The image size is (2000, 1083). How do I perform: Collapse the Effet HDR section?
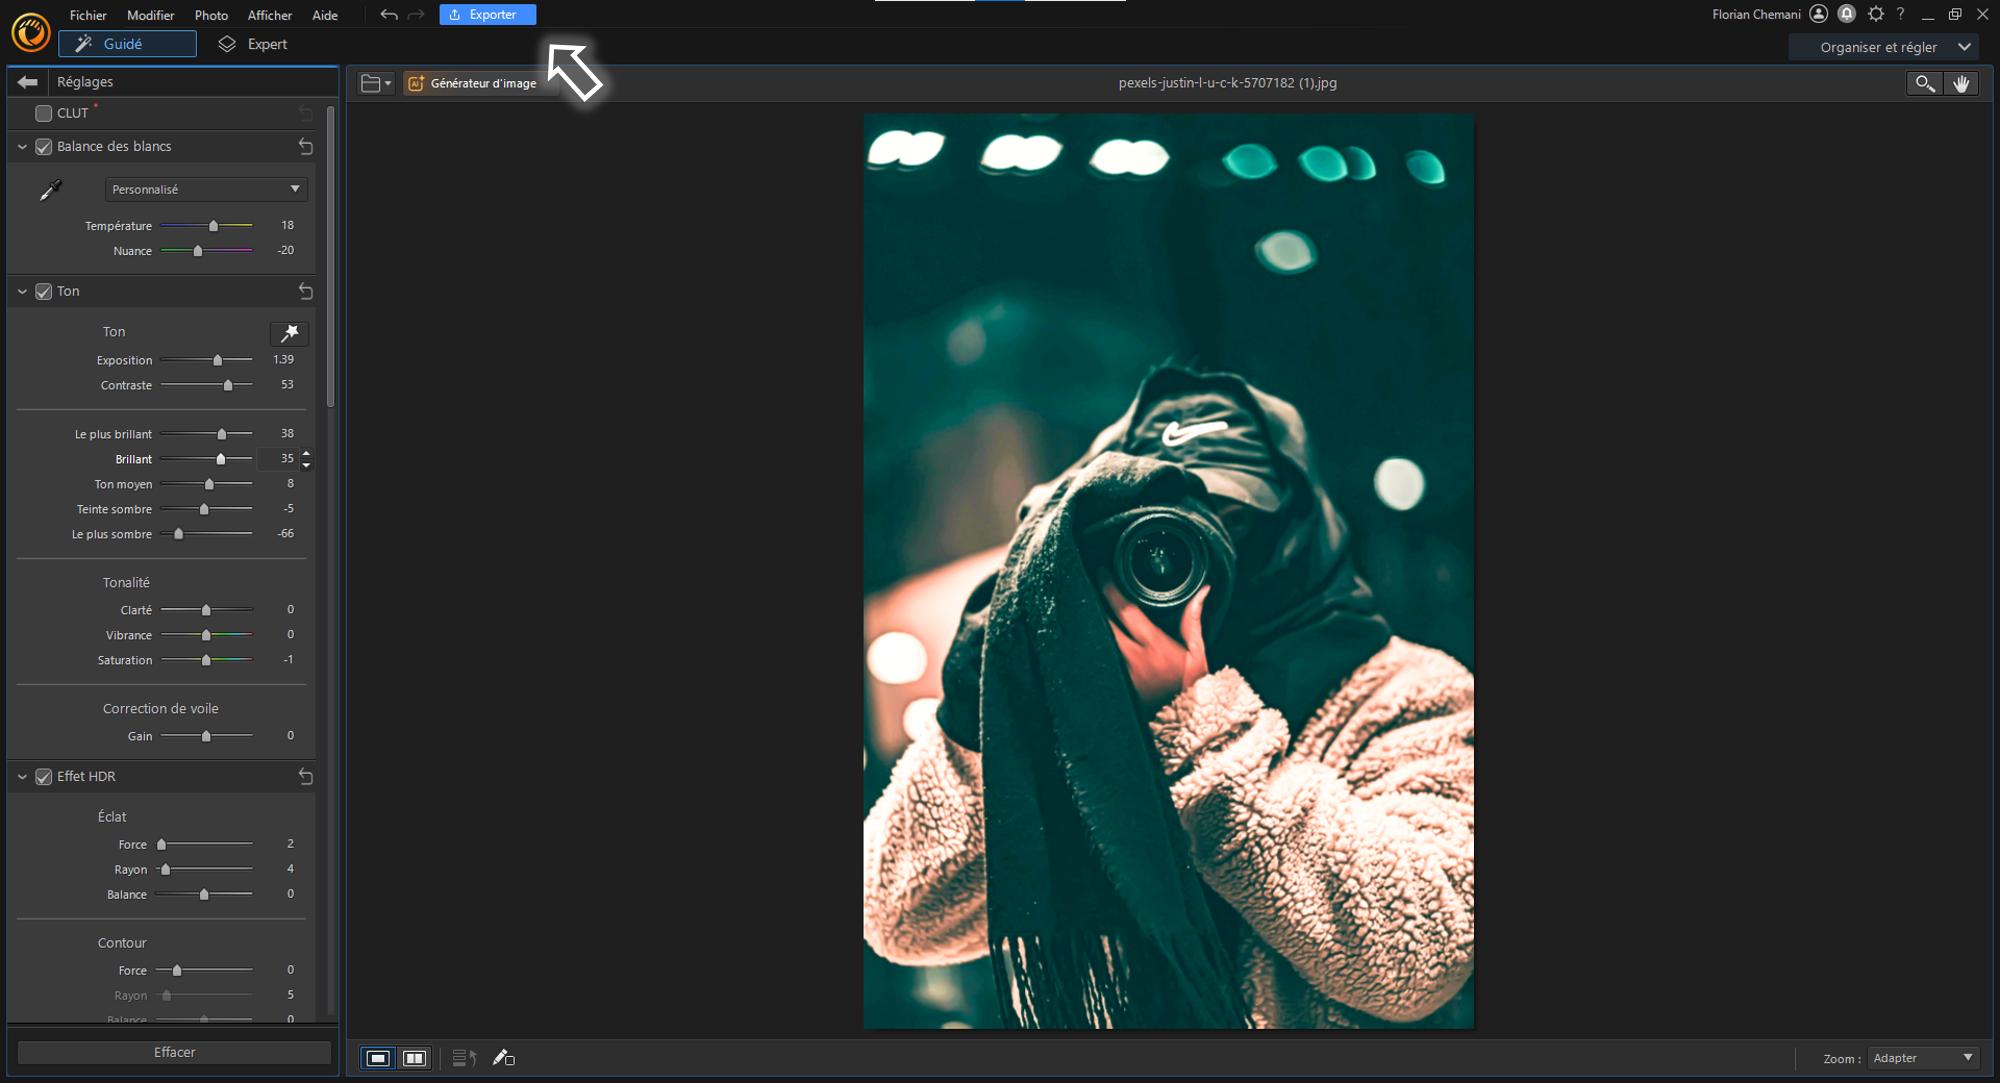(x=22, y=777)
